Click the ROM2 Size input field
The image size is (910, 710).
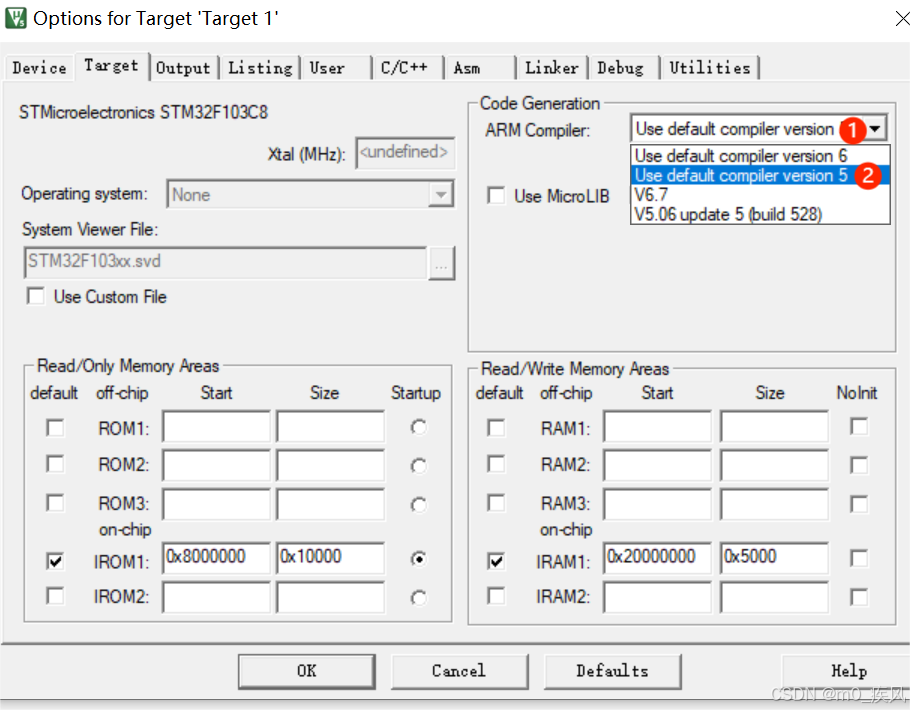(330, 465)
